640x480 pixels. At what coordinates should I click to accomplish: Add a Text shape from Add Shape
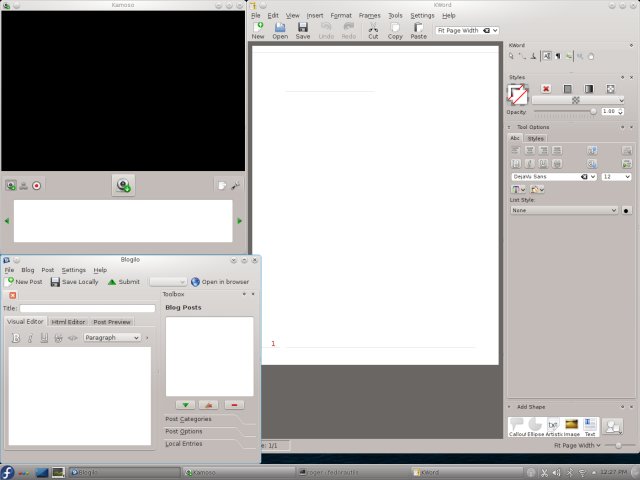pos(590,427)
